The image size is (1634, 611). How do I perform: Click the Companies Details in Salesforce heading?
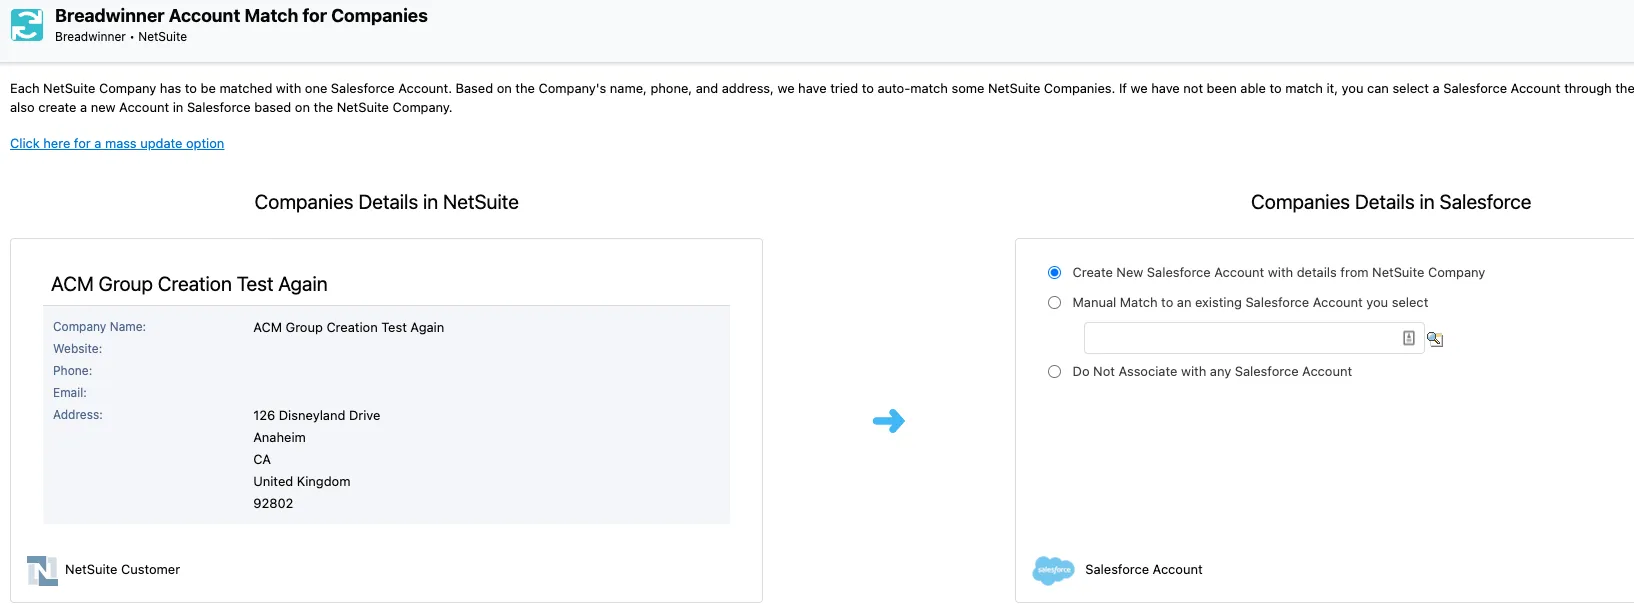click(1391, 202)
